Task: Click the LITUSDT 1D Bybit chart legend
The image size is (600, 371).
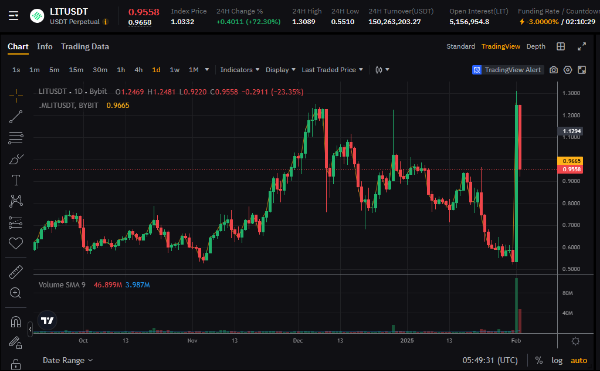Action: click(73, 92)
